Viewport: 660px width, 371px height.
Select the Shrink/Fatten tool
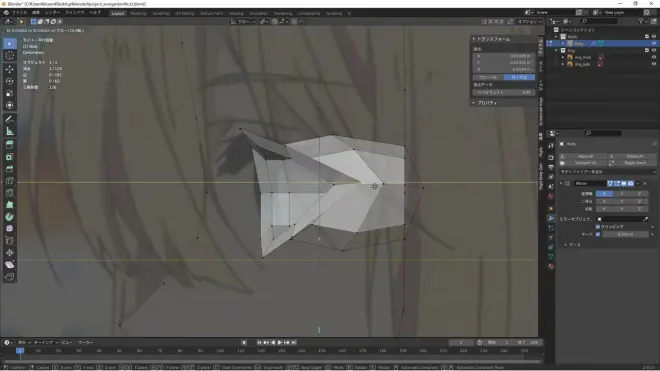pyautogui.click(x=10, y=253)
